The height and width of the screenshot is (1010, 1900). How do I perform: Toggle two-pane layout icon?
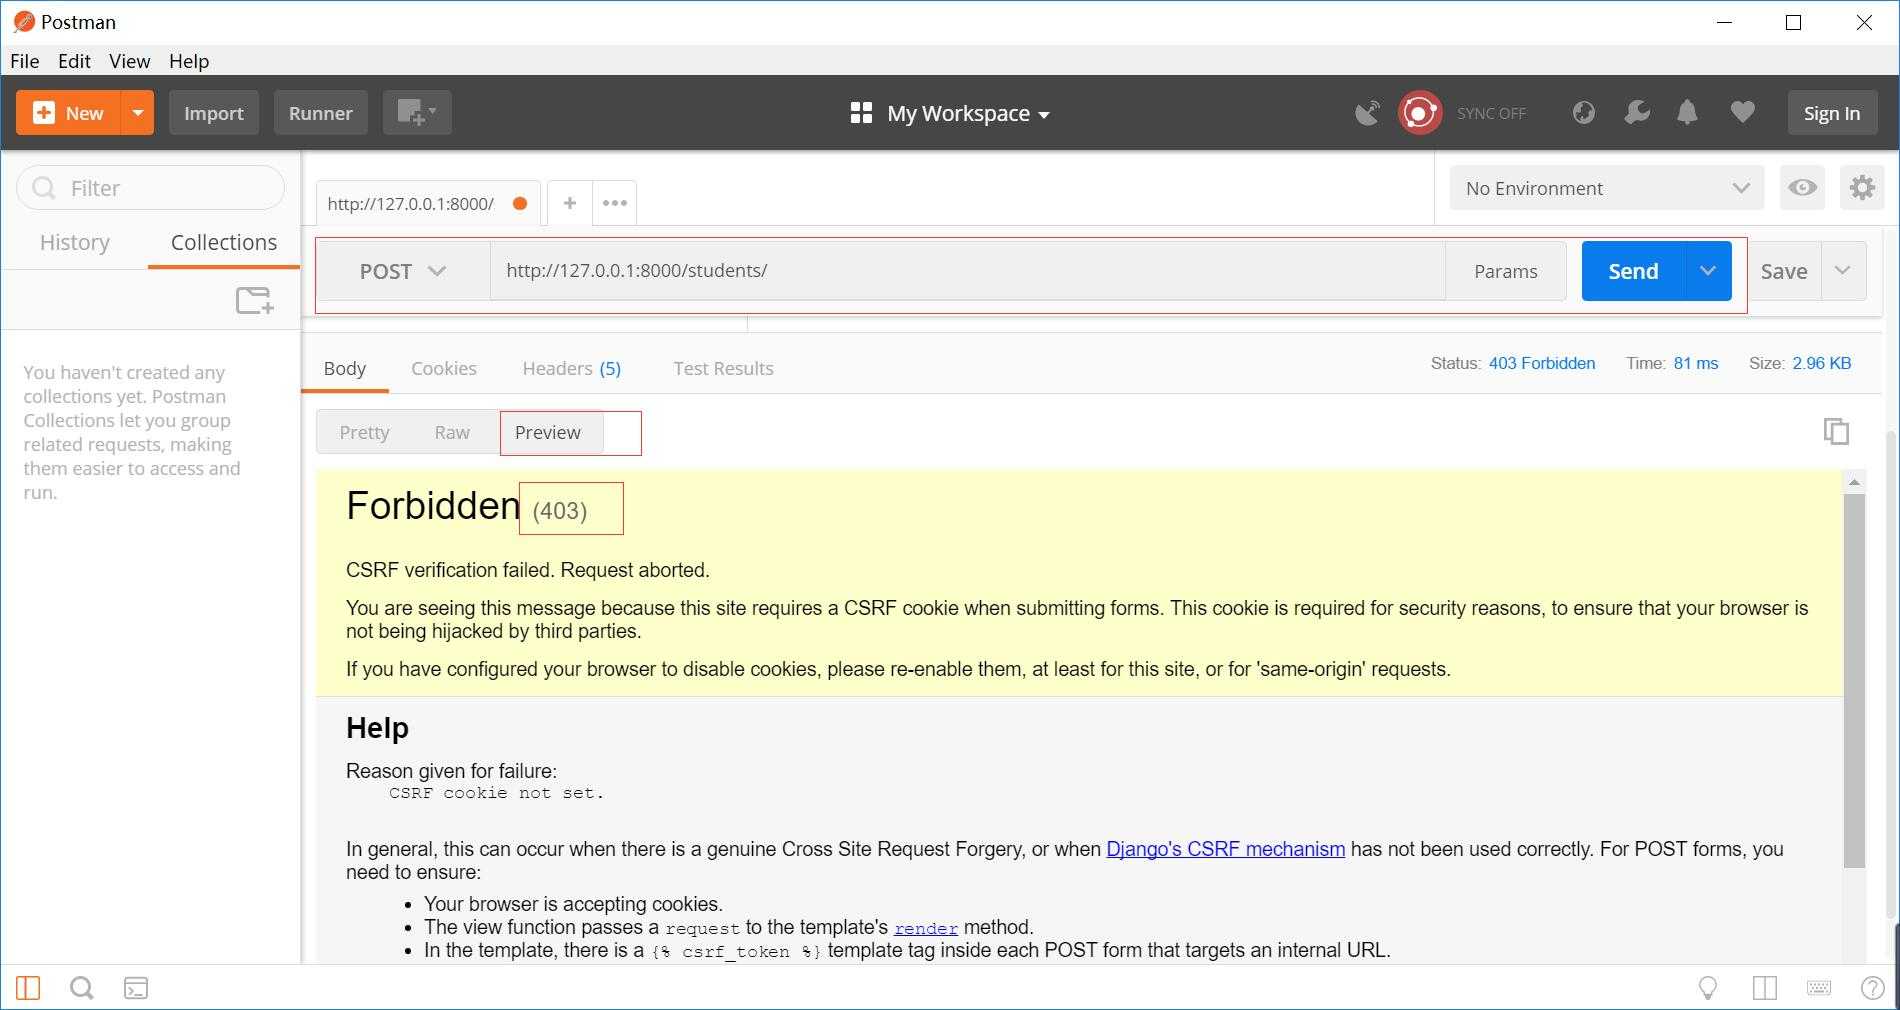tap(1764, 988)
